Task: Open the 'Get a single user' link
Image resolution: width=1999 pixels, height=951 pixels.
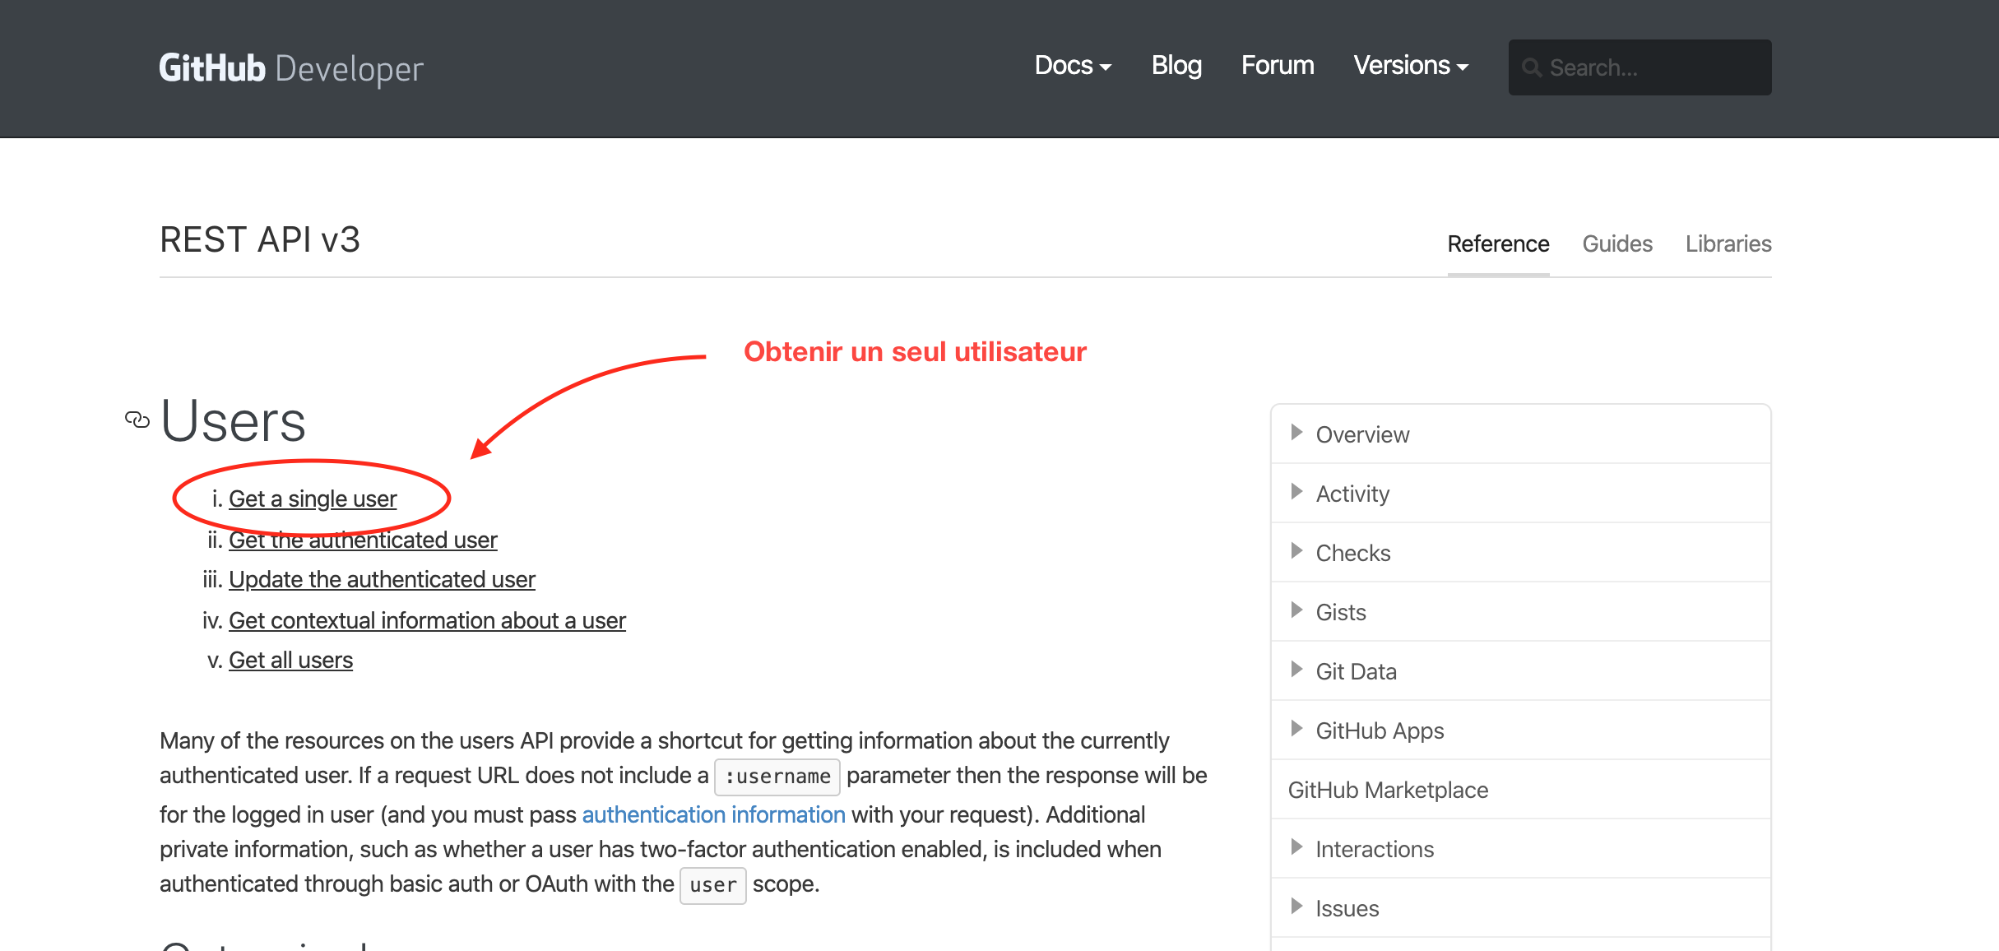Action: 312,499
